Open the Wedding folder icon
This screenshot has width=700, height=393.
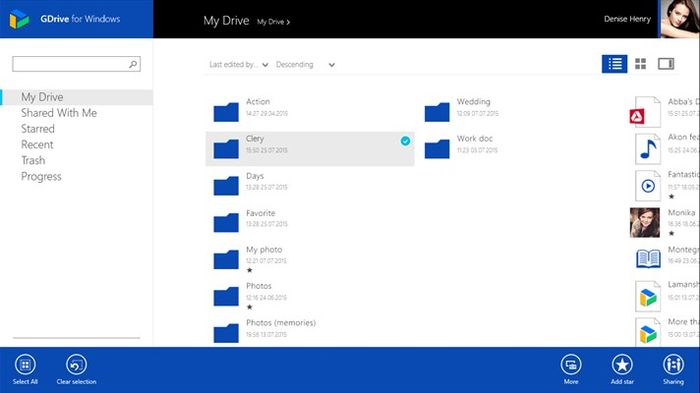click(x=437, y=112)
